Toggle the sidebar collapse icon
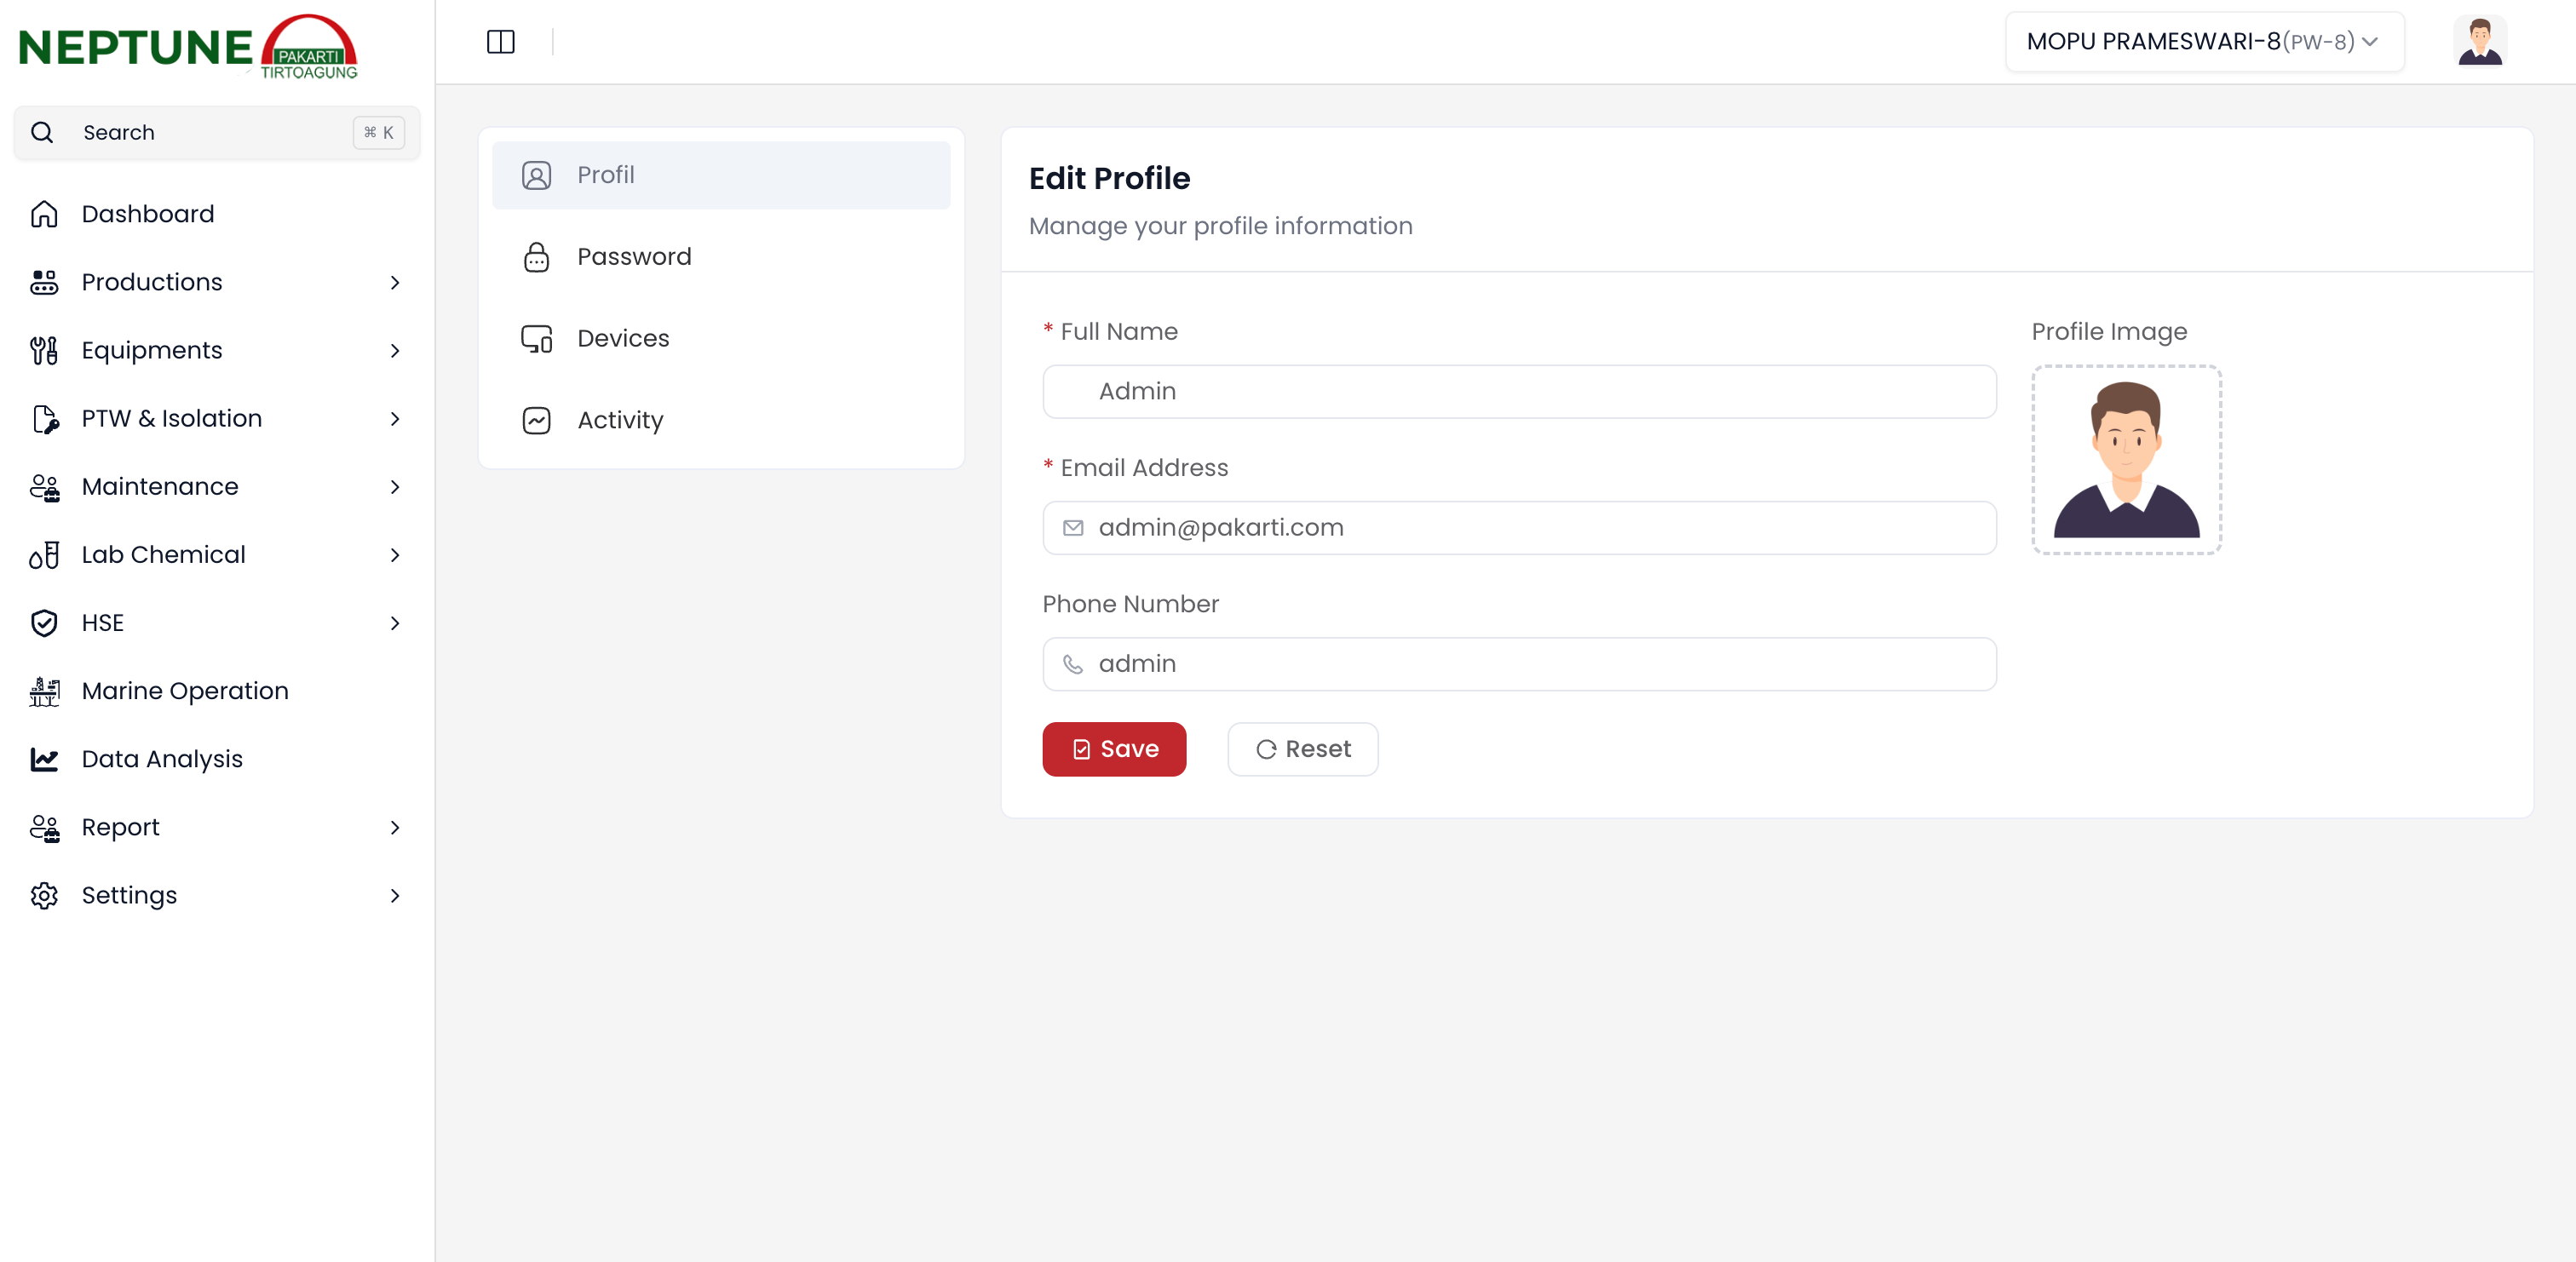2576x1262 pixels. coord(500,42)
